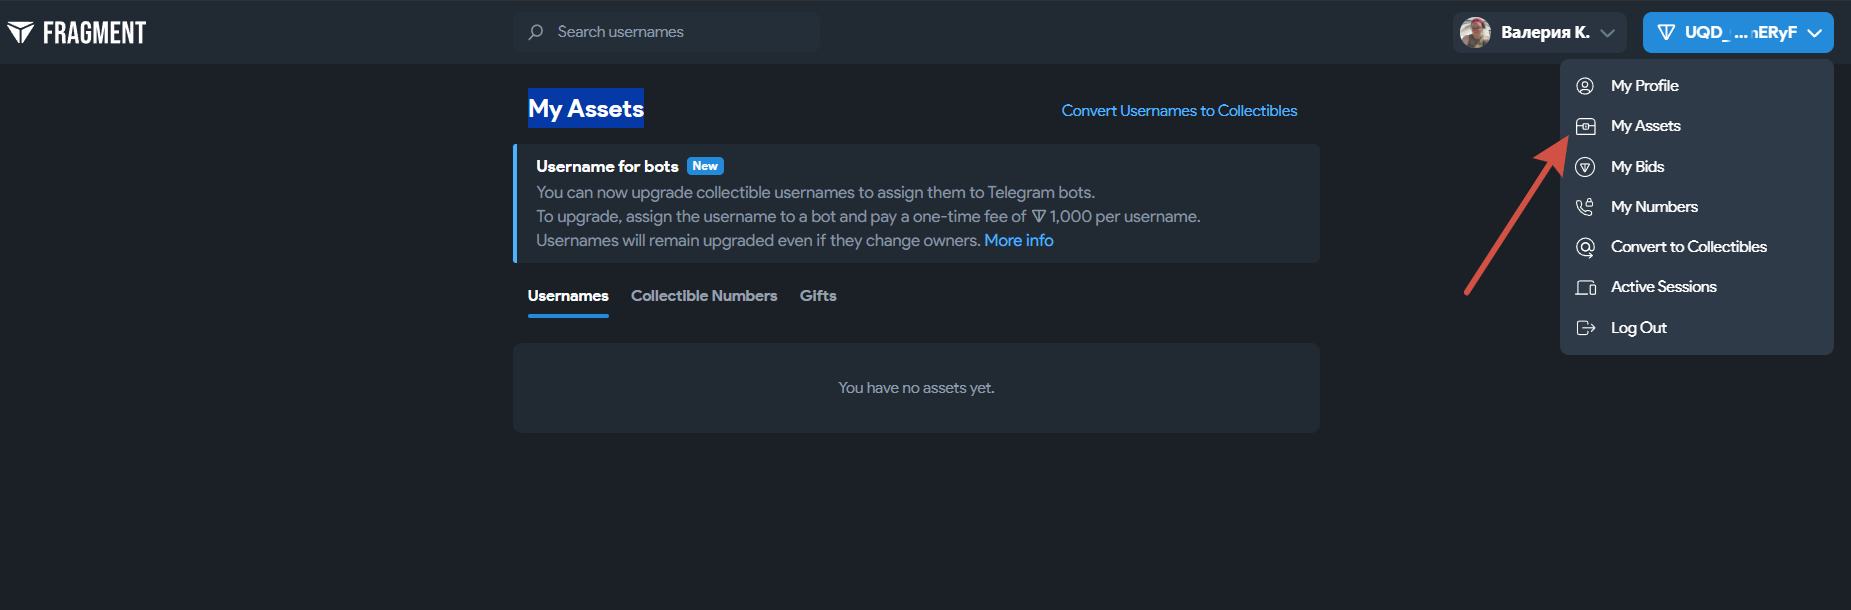The height and width of the screenshot is (610, 1851).
Task: Click in the Search usernames field
Action: pyautogui.click(x=667, y=32)
